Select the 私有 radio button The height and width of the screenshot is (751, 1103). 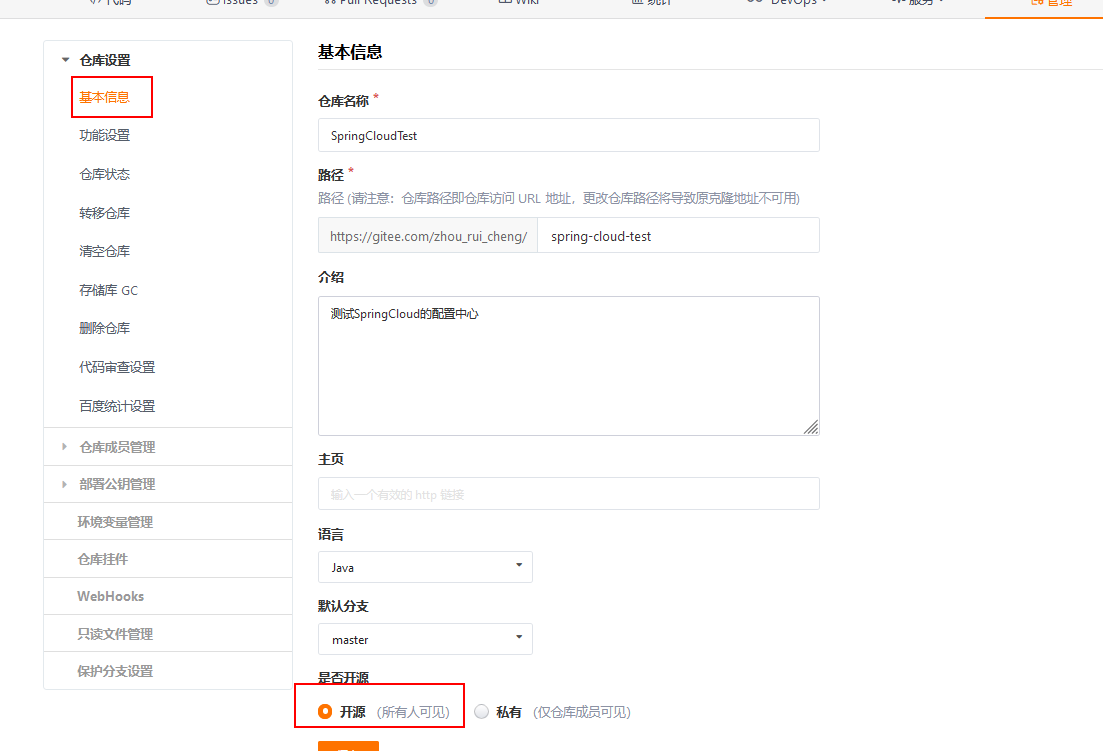pyautogui.click(x=481, y=712)
